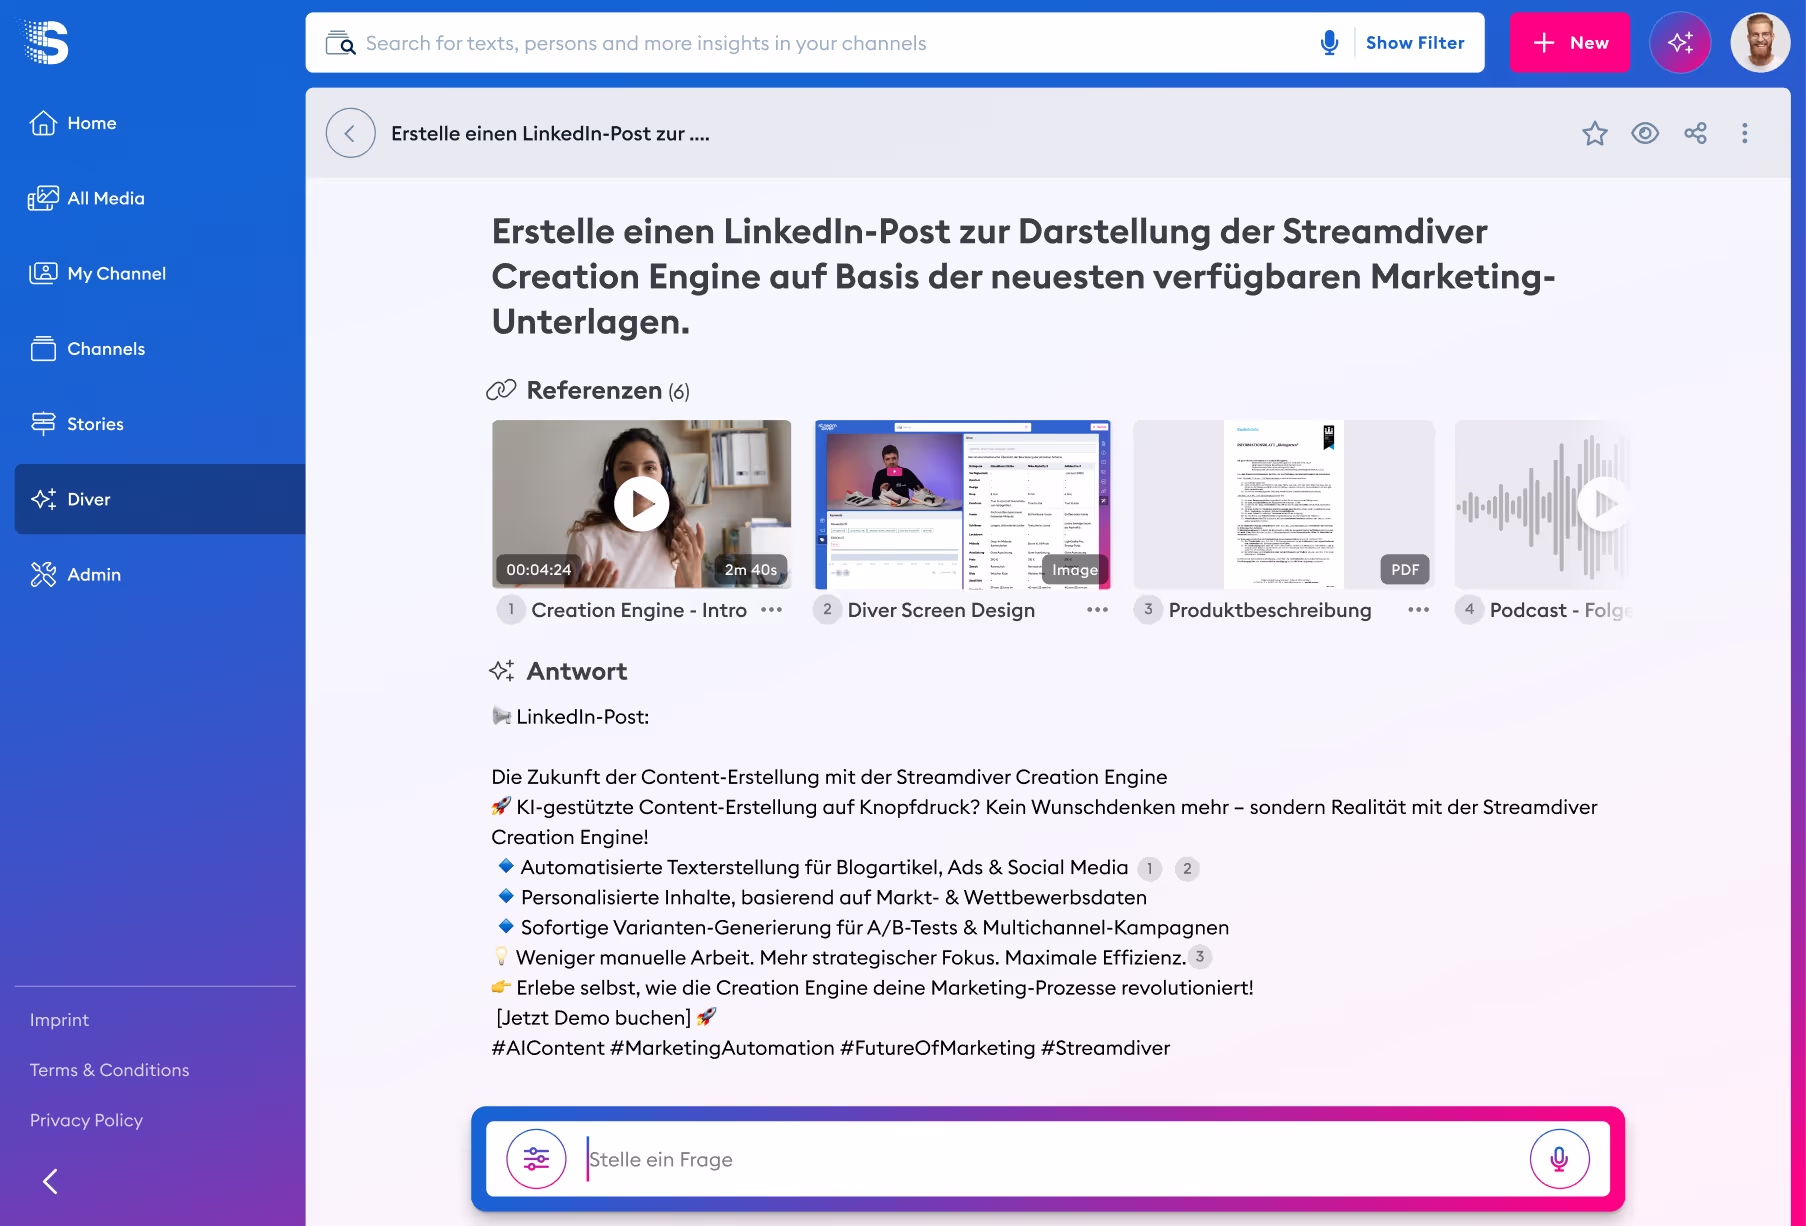This screenshot has width=1806, height=1226.
Task: Open Admin in the sidebar
Action: point(160,574)
